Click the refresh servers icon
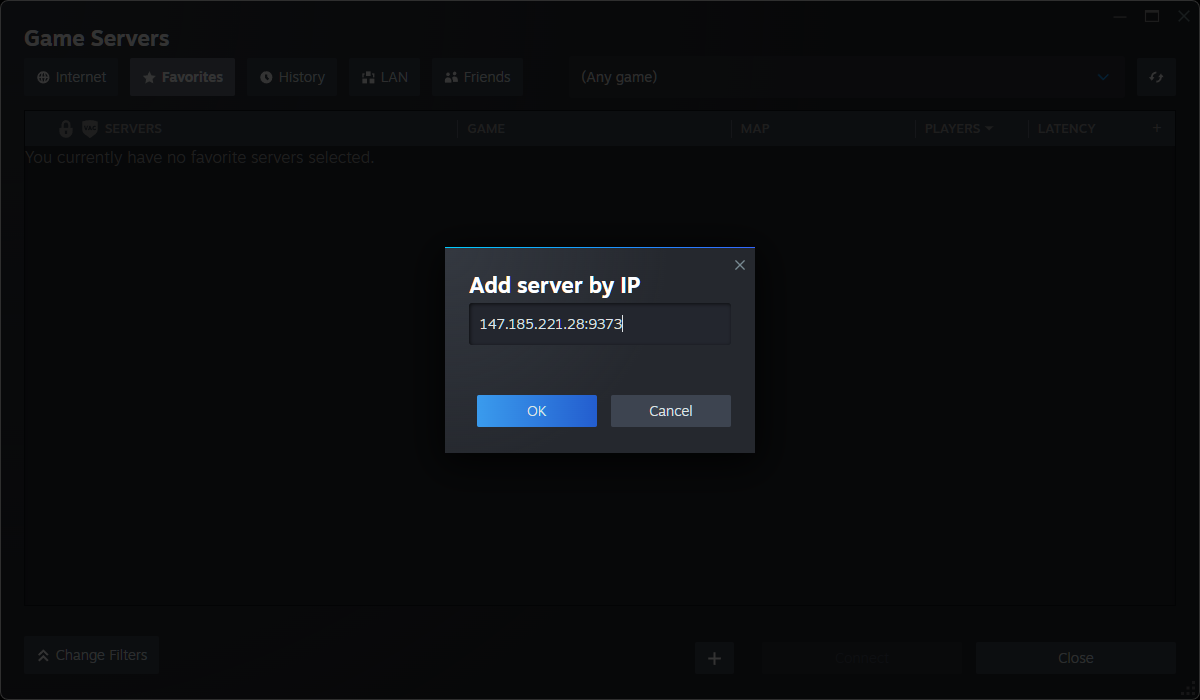This screenshot has height=700, width=1200. pos(1156,77)
